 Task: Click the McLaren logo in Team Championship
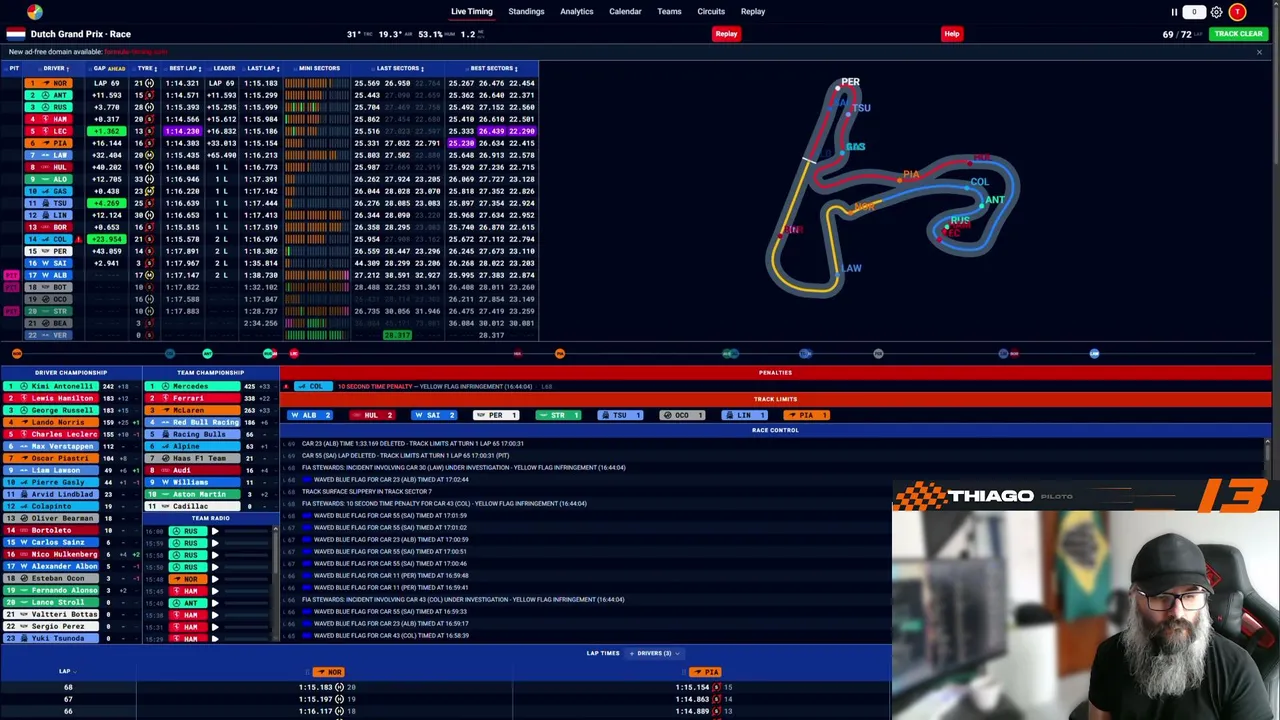(x=166, y=410)
